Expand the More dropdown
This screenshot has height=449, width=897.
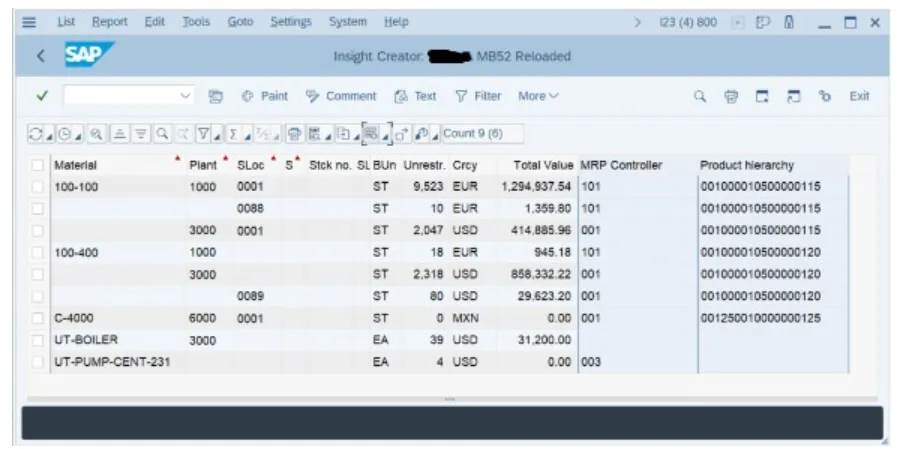coord(538,96)
